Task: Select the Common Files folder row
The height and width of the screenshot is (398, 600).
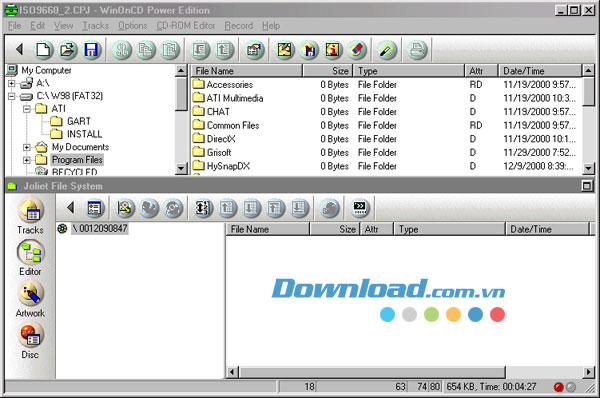Action: (x=386, y=125)
